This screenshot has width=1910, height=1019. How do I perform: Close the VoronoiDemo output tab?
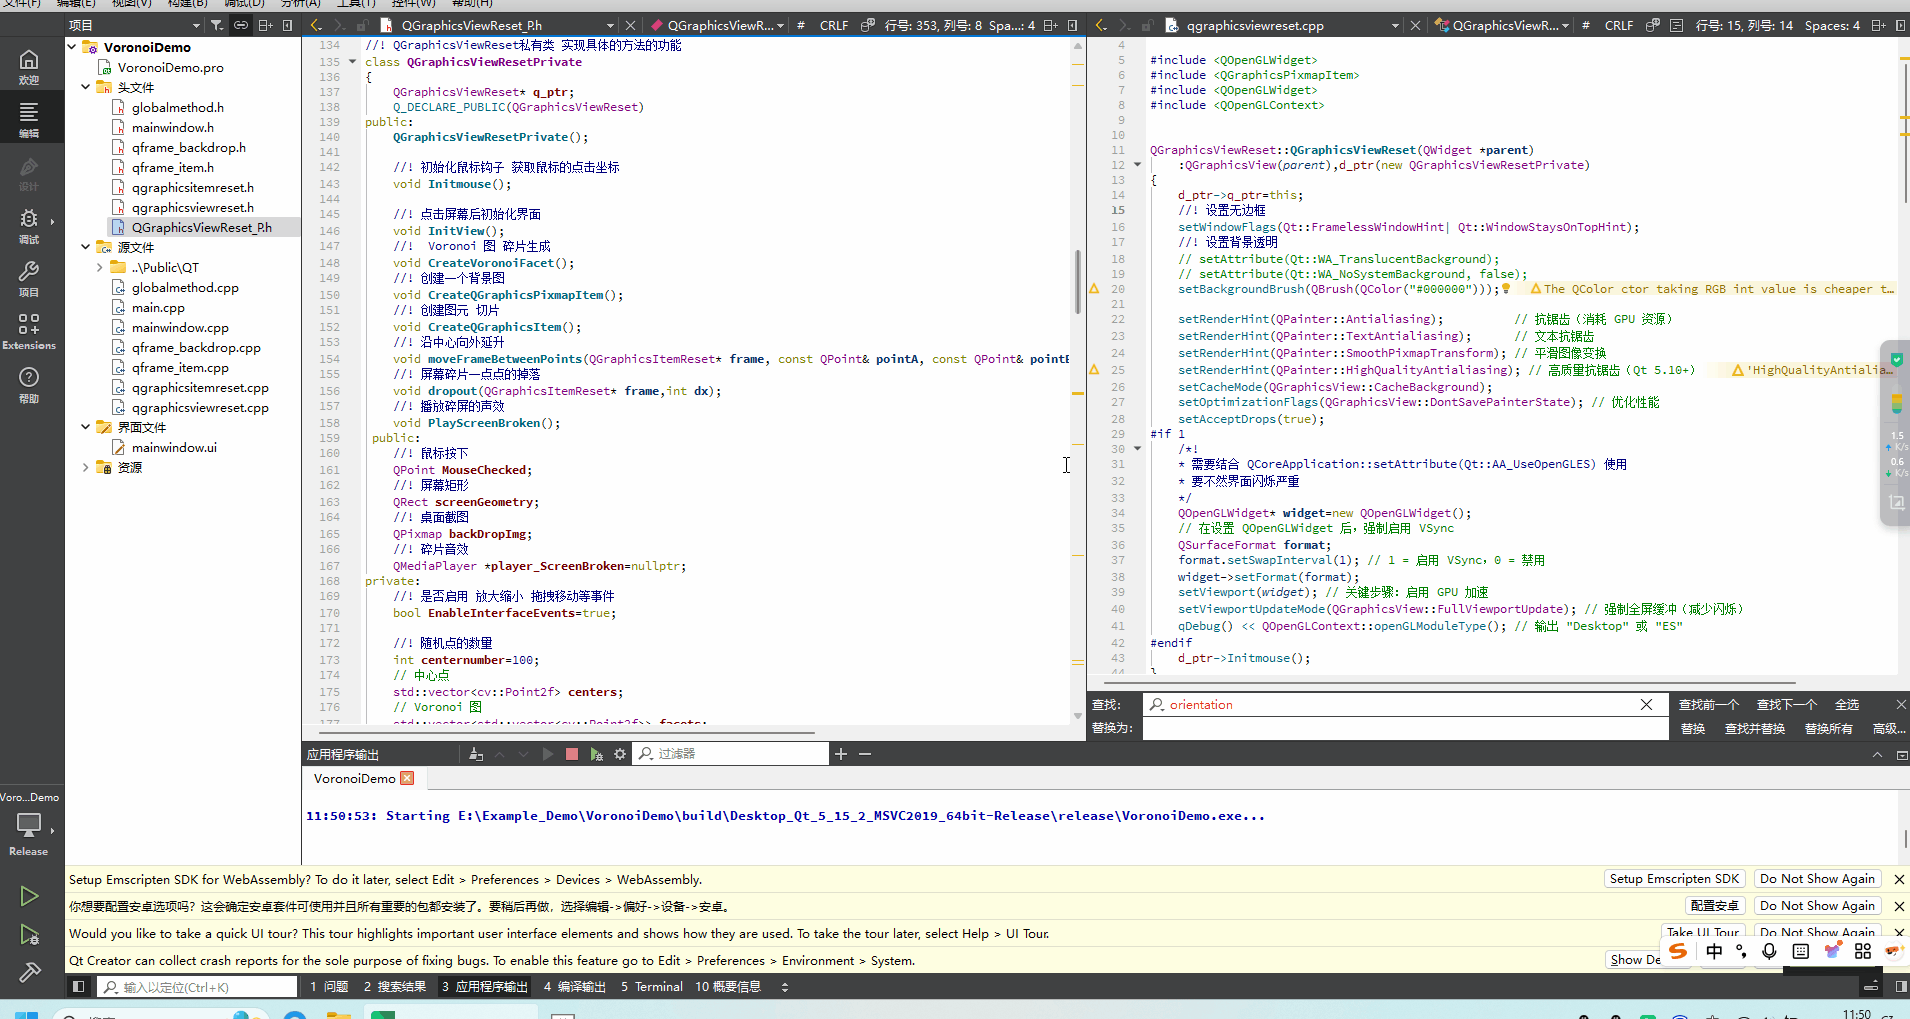pos(407,778)
